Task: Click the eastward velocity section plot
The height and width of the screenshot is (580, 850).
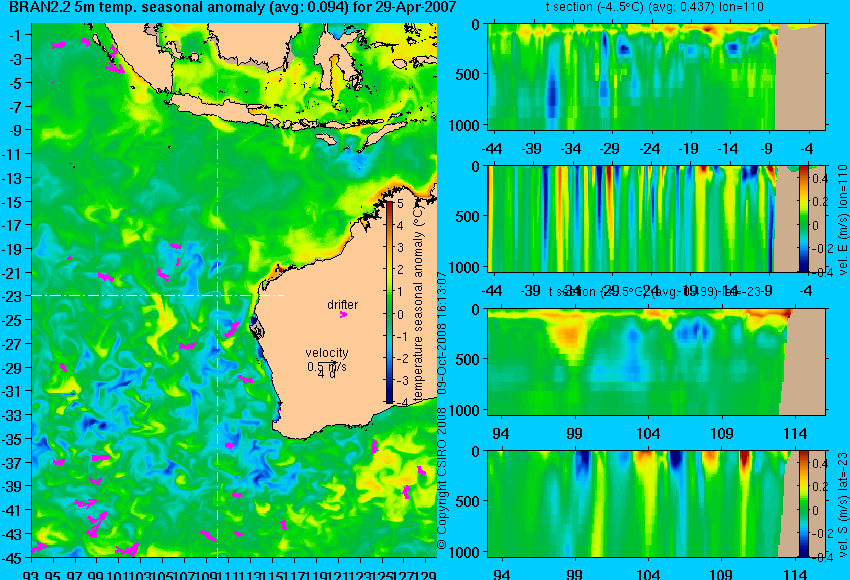Action: click(x=656, y=218)
